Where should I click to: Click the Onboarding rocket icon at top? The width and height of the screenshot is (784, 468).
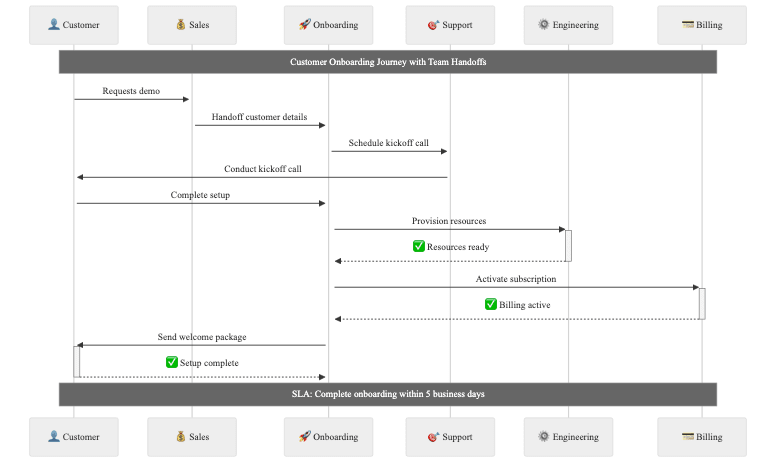pyautogui.click(x=304, y=25)
